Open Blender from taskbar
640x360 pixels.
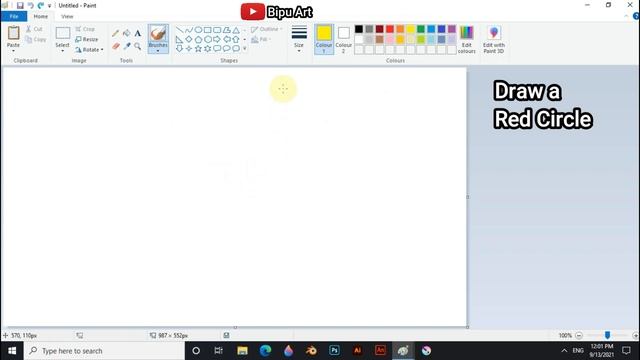(311, 351)
